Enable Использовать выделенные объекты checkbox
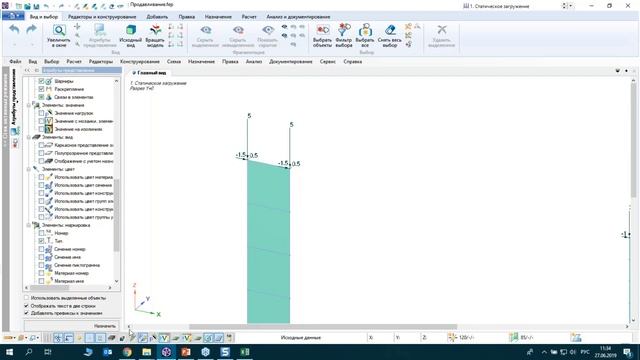 coord(27,298)
